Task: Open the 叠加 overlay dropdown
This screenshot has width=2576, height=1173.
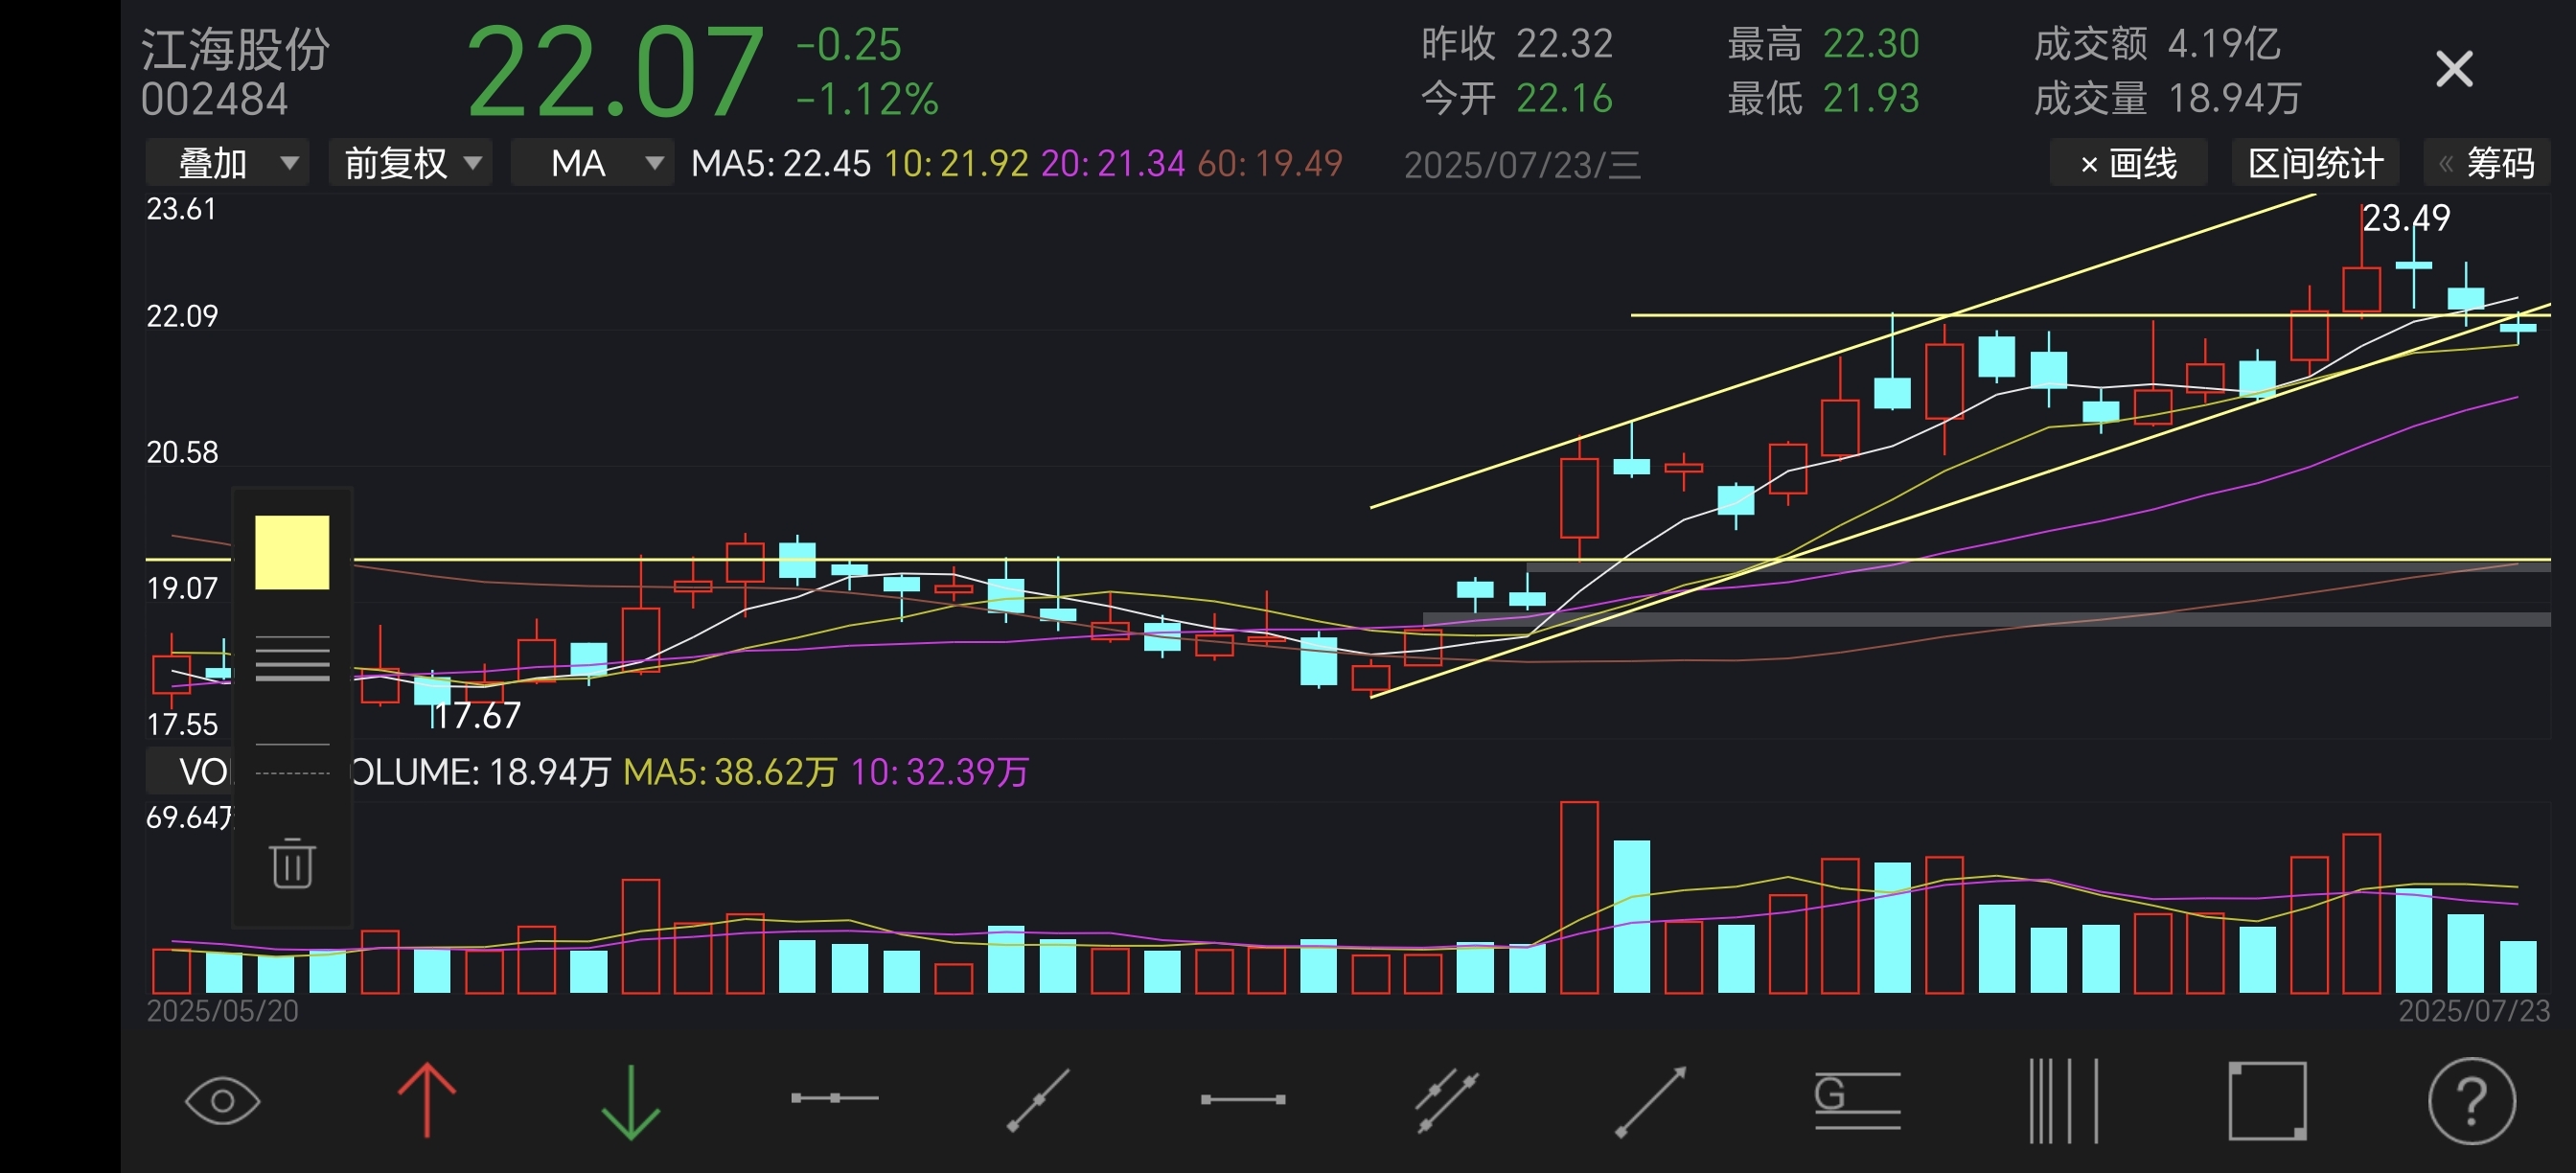Action: click(x=228, y=163)
